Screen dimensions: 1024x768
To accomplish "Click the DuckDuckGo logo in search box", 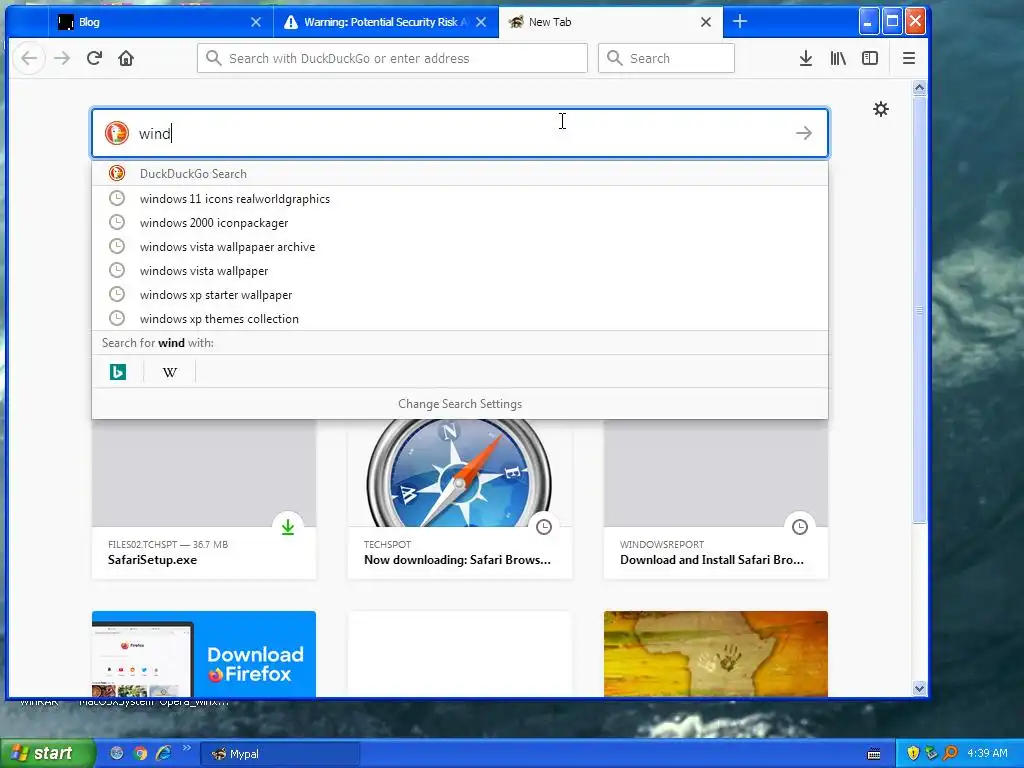I will coord(117,133).
